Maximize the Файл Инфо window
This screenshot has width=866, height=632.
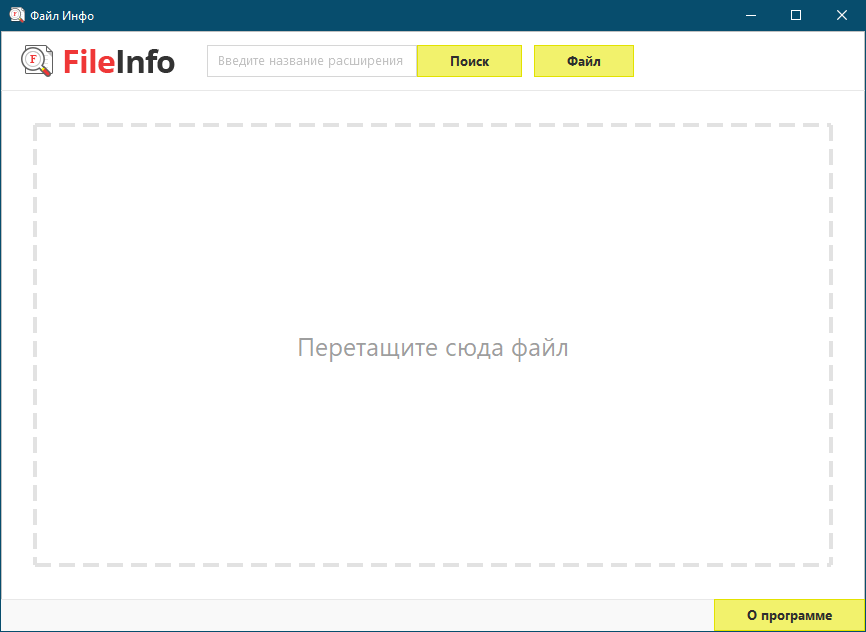[796, 15]
